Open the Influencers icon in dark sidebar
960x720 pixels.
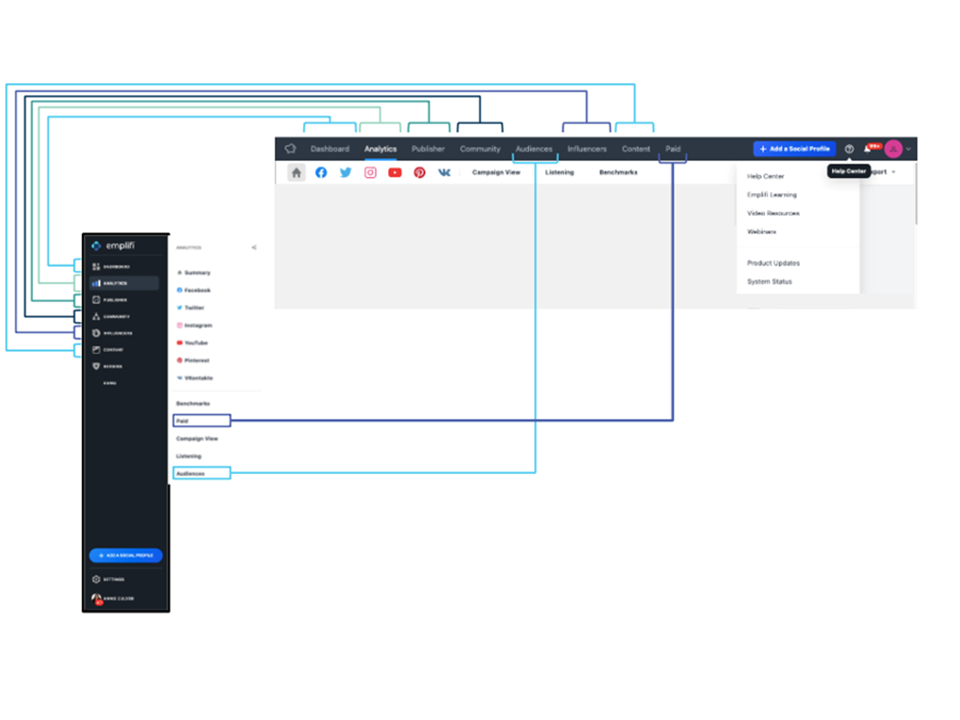coord(96,332)
